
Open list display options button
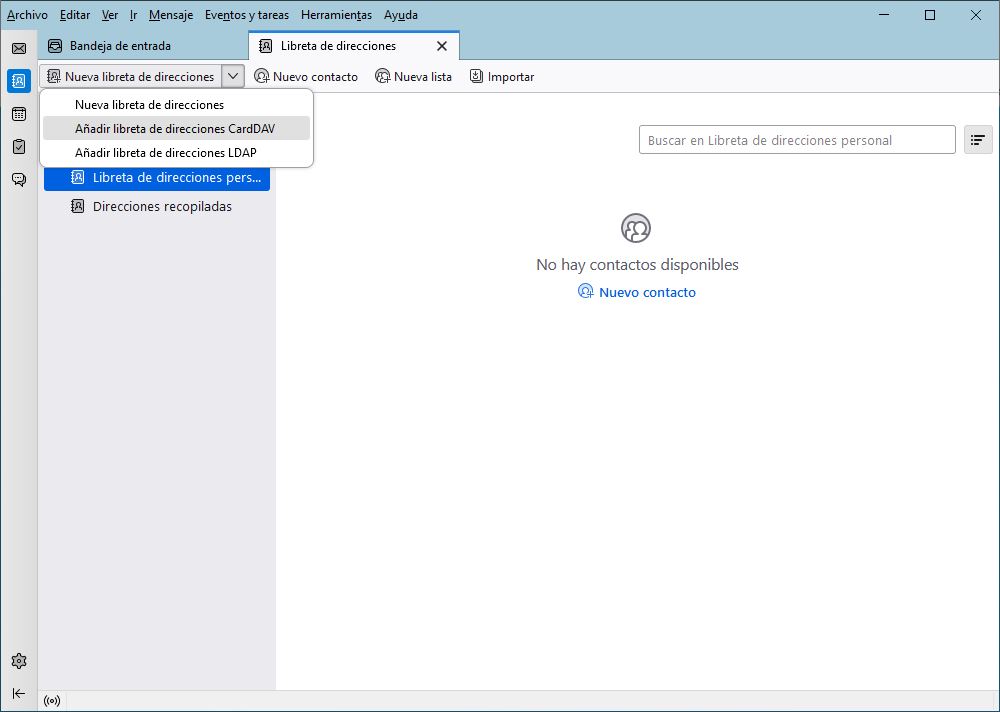977,141
